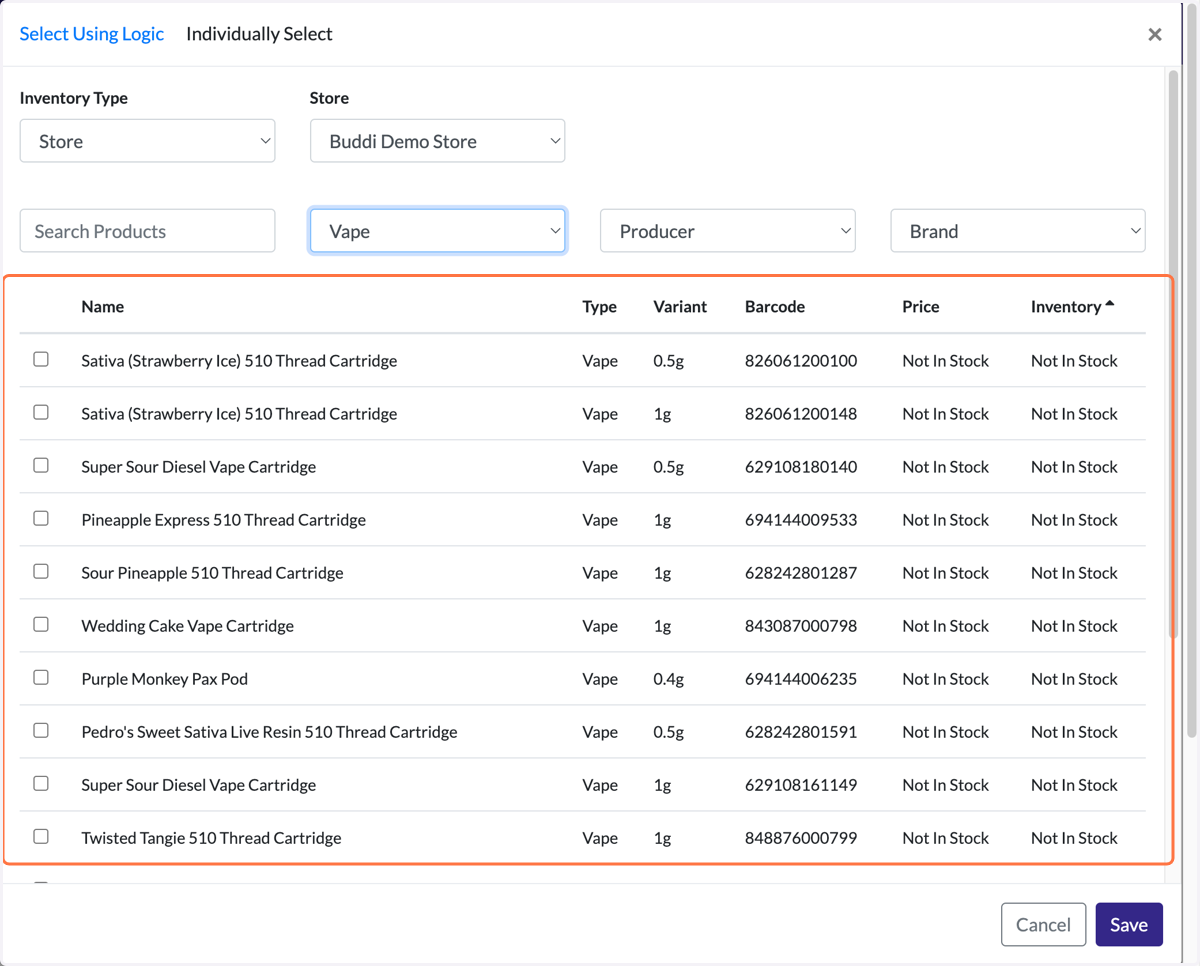Click the Cancel button

(1043, 925)
